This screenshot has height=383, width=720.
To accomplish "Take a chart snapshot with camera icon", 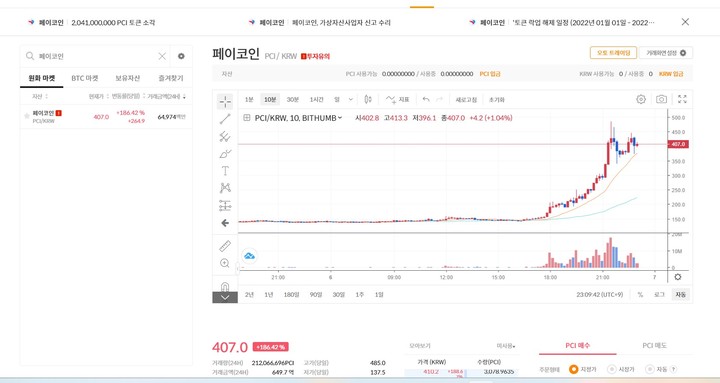I will tap(661, 99).
